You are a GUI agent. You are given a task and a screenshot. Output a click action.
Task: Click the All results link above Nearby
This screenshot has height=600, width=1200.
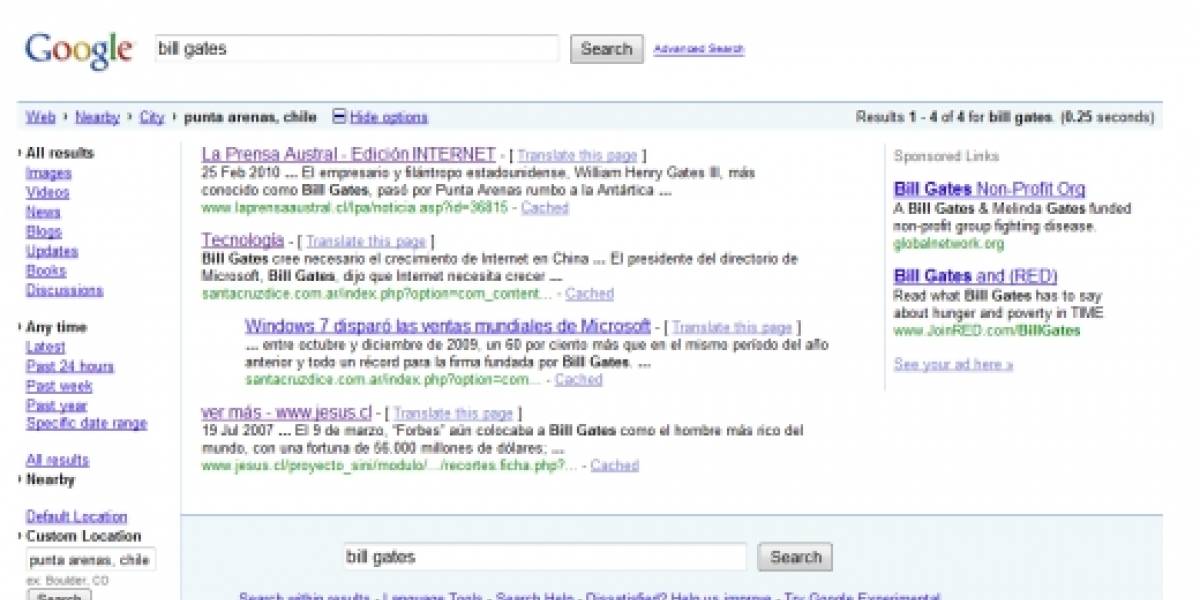click(57, 460)
